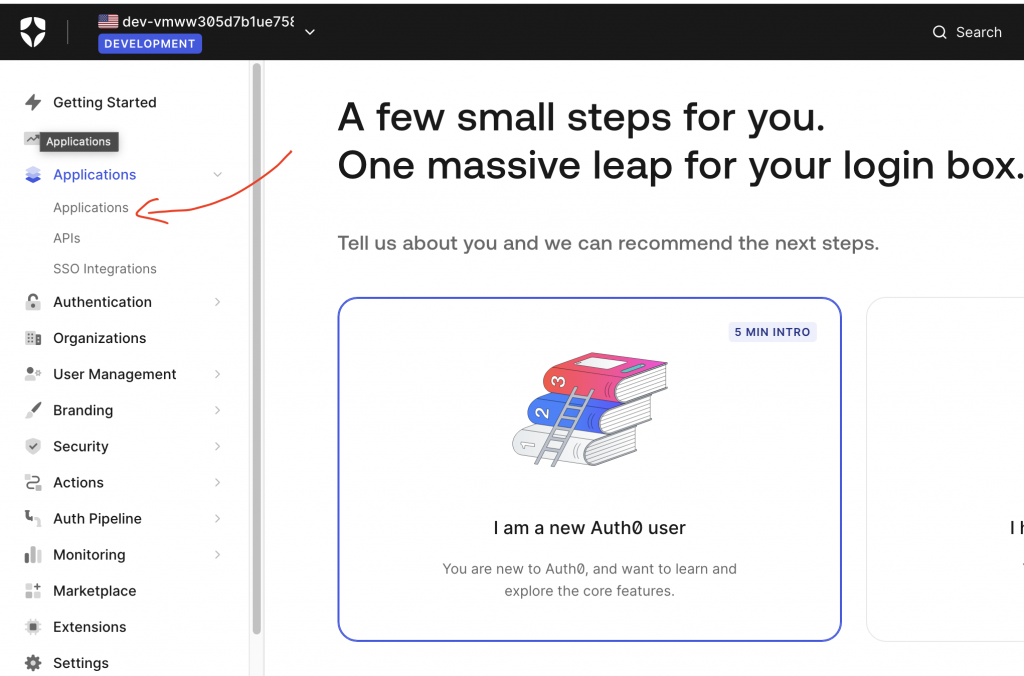Image resolution: width=1024 pixels, height=676 pixels.
Task: Click the tenant name dev-vmww305d7b1ue75
Action: pyautogui.click(x=208, y=22)
